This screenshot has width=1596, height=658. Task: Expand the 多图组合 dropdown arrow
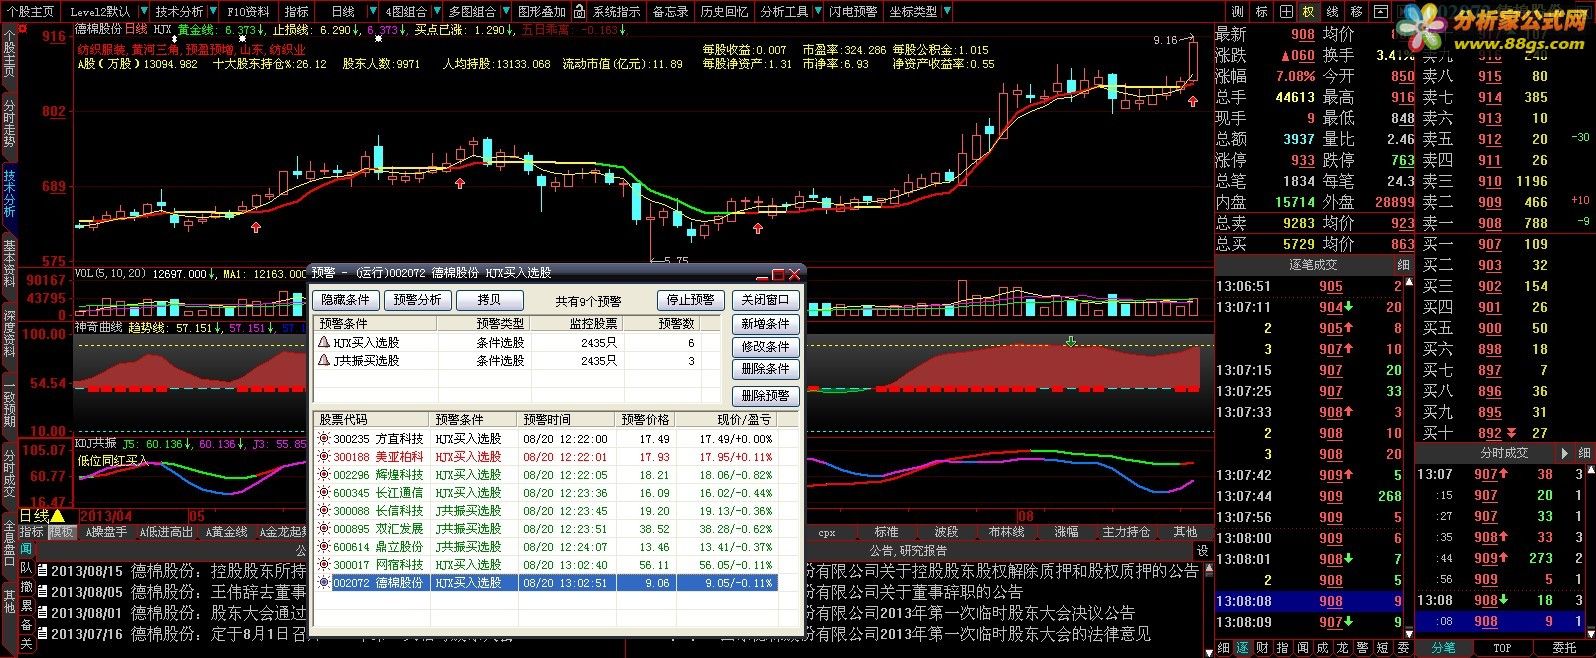click(x=506, y=11)
